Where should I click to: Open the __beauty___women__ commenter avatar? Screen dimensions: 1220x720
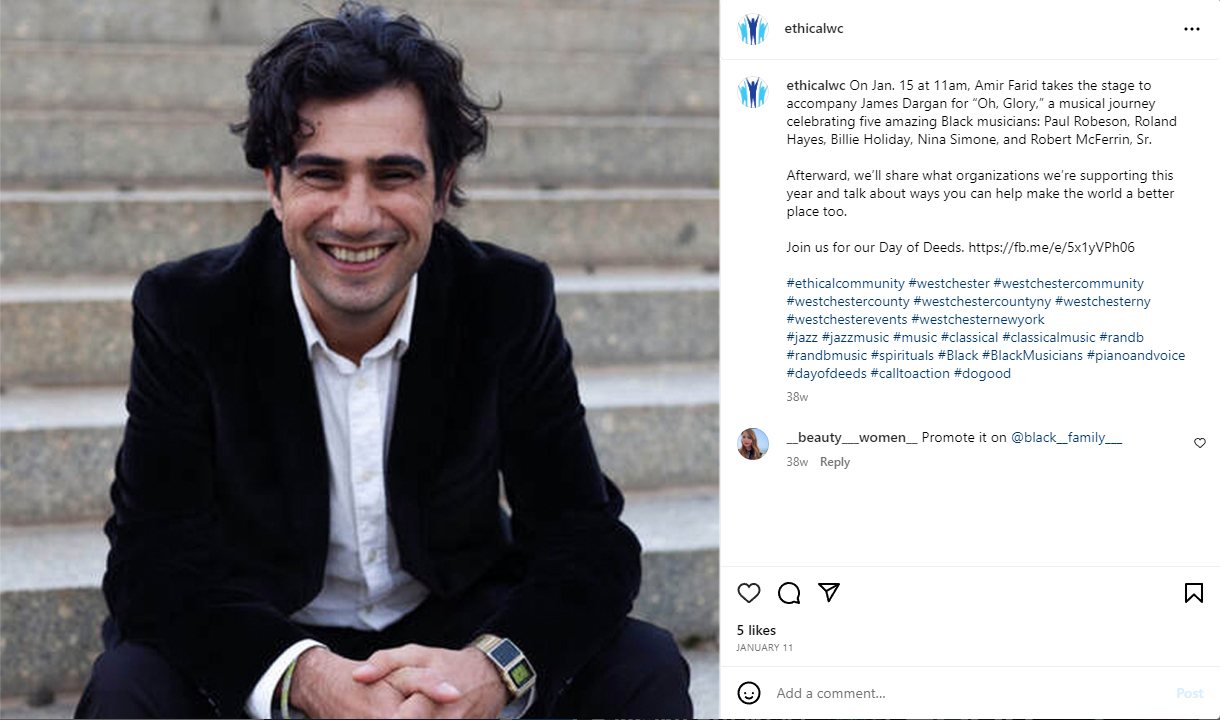[x=752, y=444]
